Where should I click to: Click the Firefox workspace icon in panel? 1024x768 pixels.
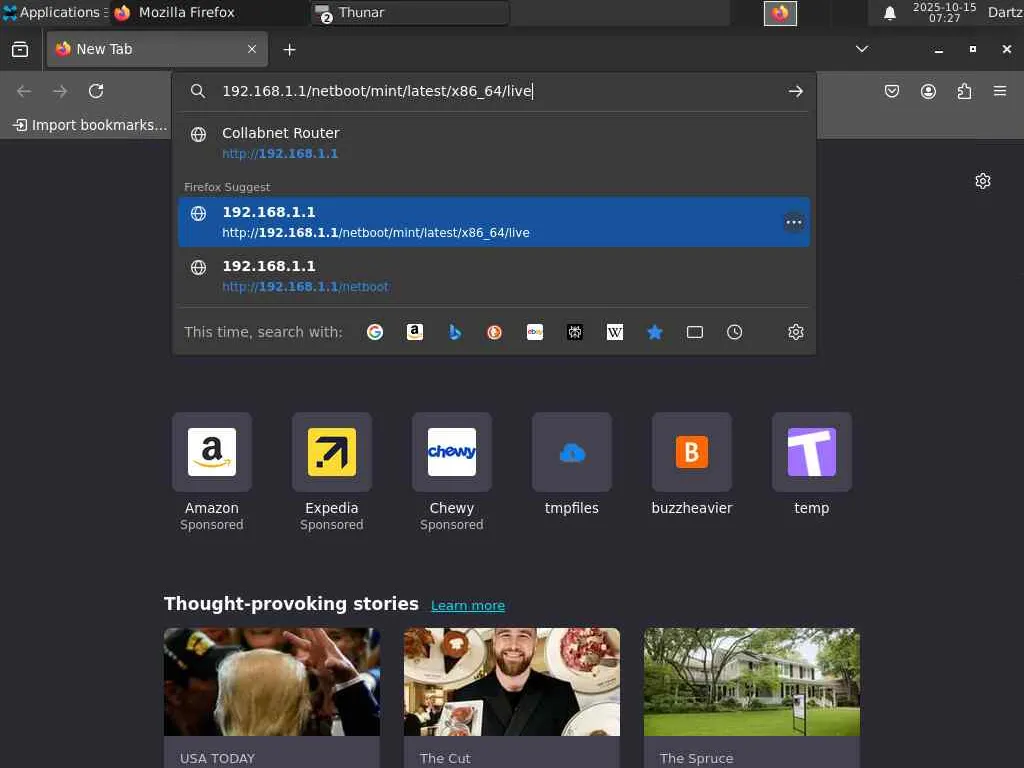[x=780, y=13]
